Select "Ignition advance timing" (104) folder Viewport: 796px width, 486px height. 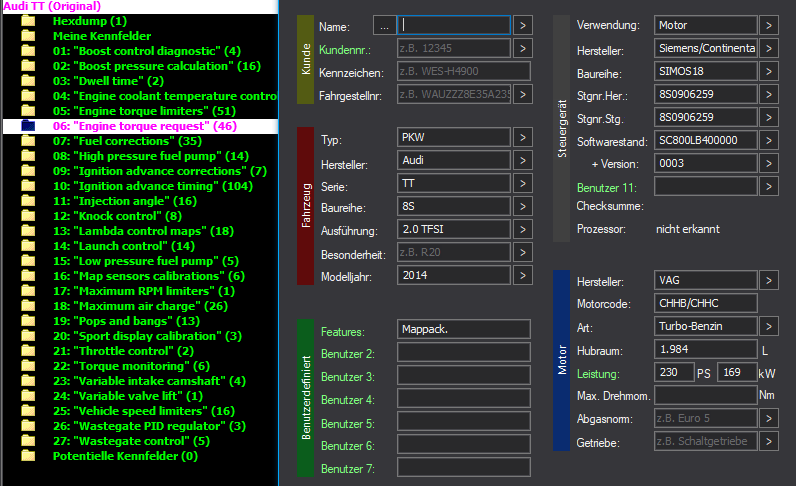[153, 186]
